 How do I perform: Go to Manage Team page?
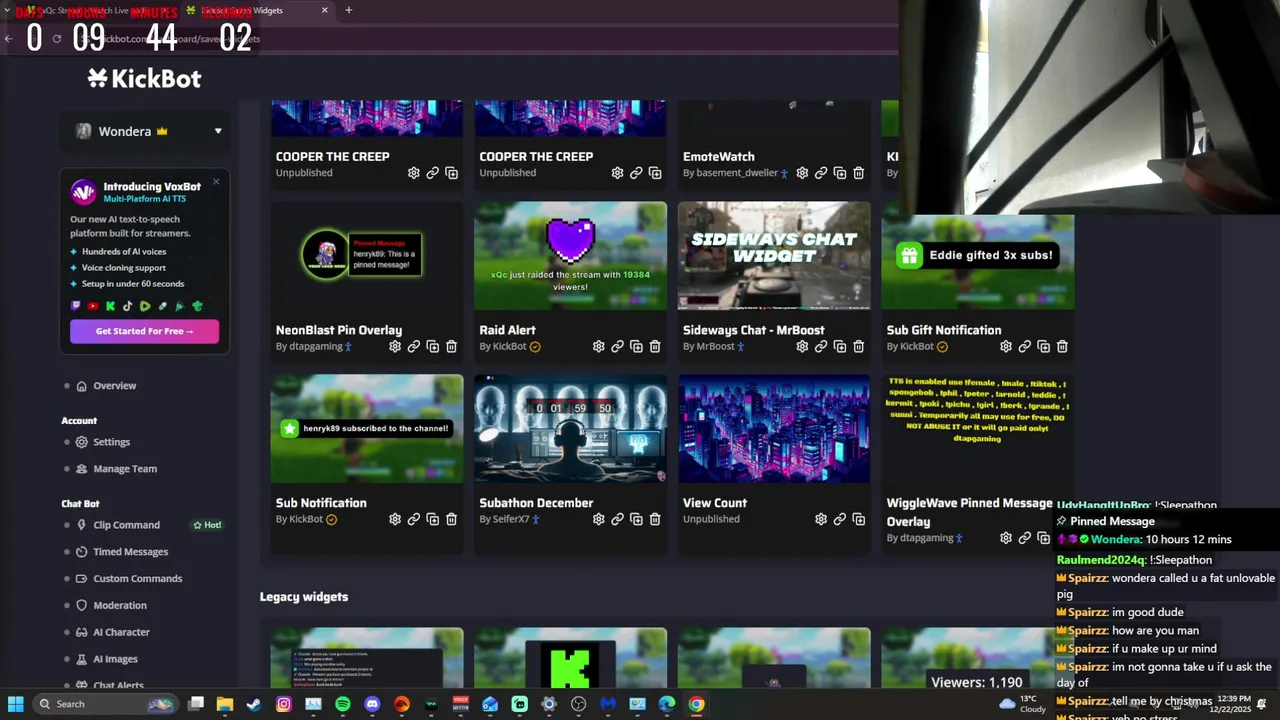point(124,469)
